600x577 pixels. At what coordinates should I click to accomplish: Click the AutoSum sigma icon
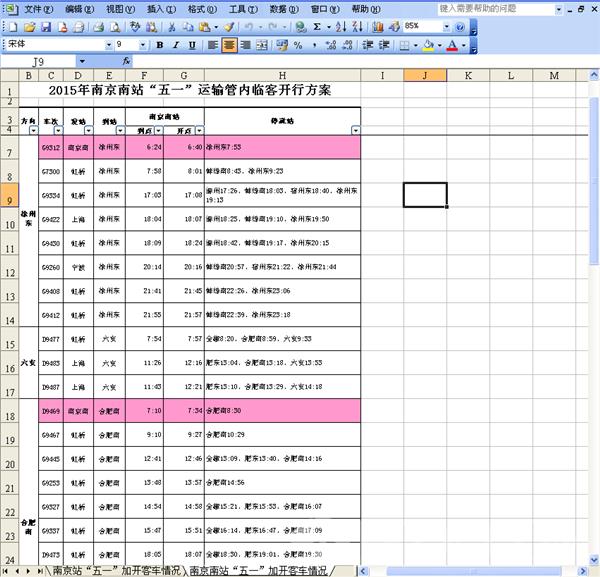[317, 27]
